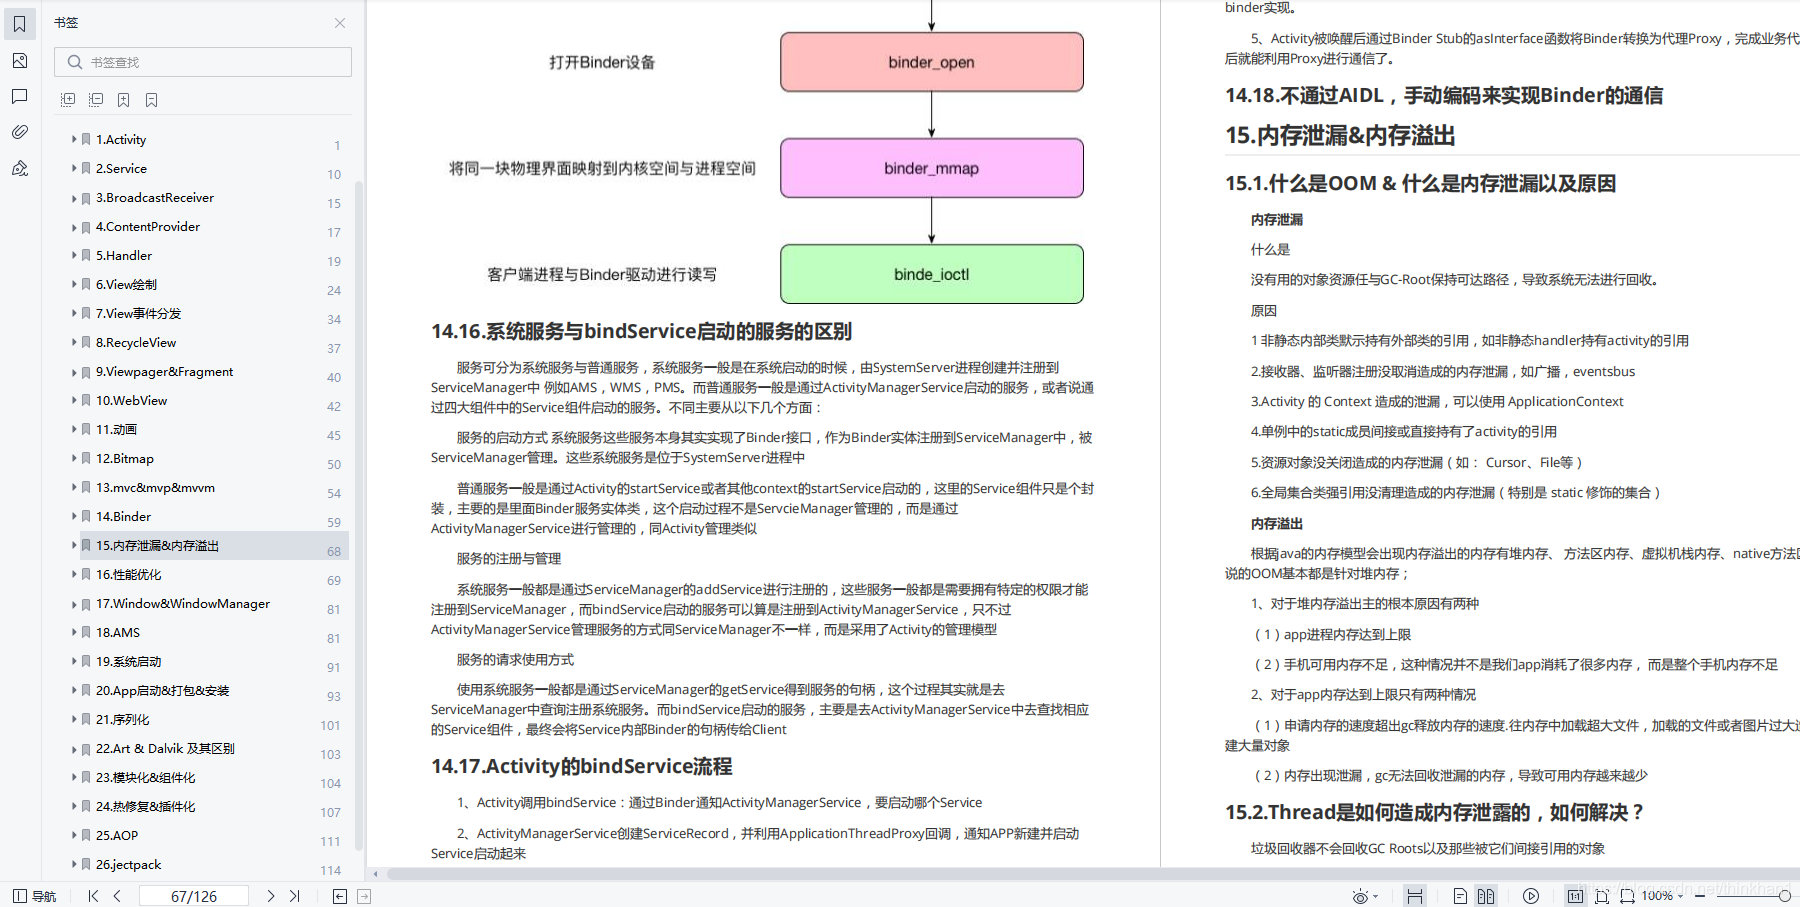Click the page number field 67/126
The height and width of the screenshot is (907, 1800).
(x=194, y=896)
